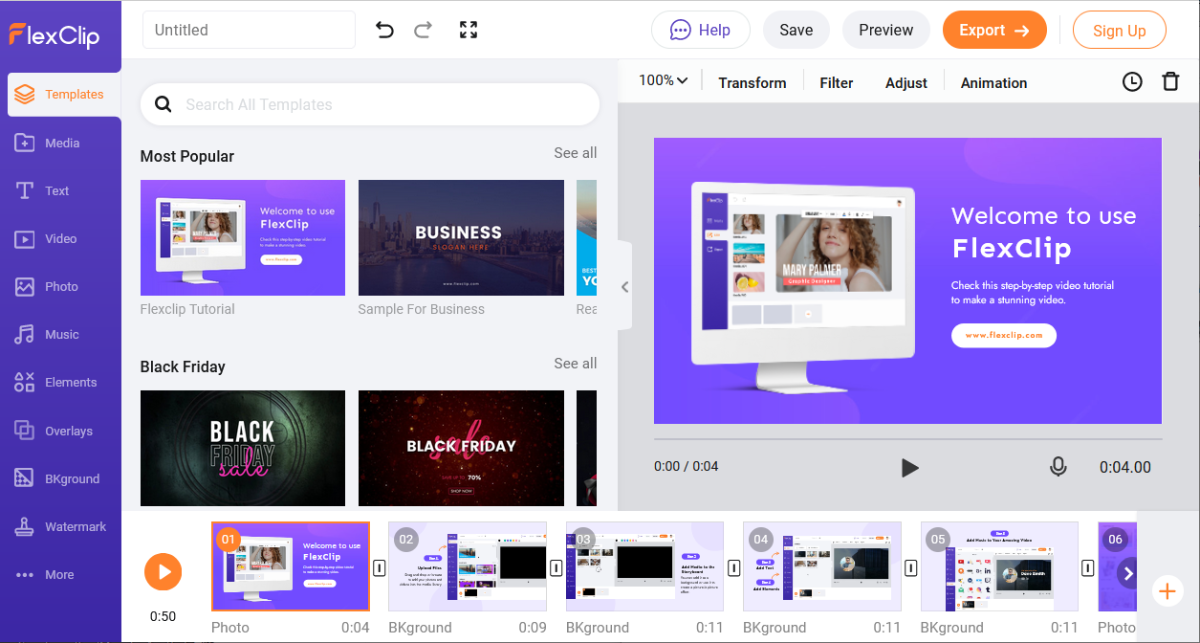The image size is (1200, 643).
Task: Click the 0:04.00 duration value
Action: pyautogui.click(x=1125, y=467)
